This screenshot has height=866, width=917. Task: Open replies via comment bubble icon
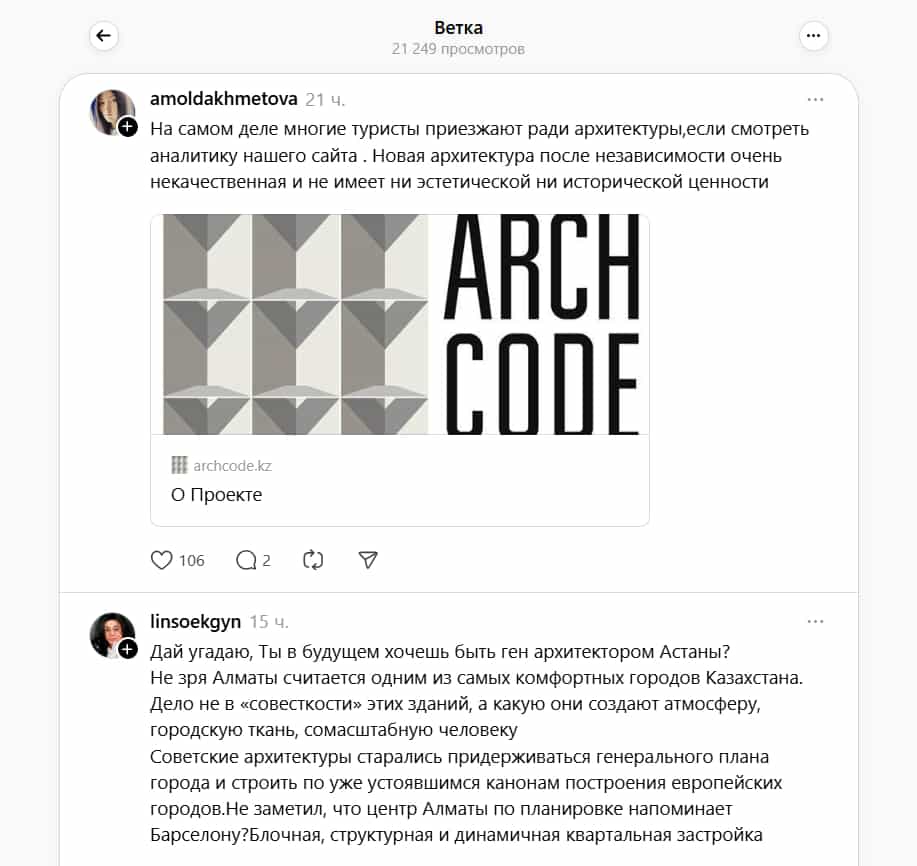246,560
